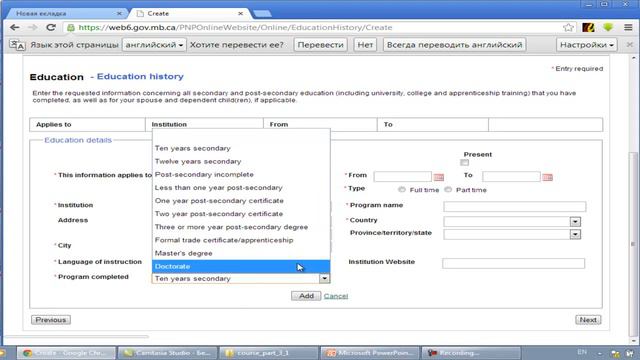Viewport: 640px width, 360px height.
Task: Open the Recording taskbar item
Action: click(471, 353)
